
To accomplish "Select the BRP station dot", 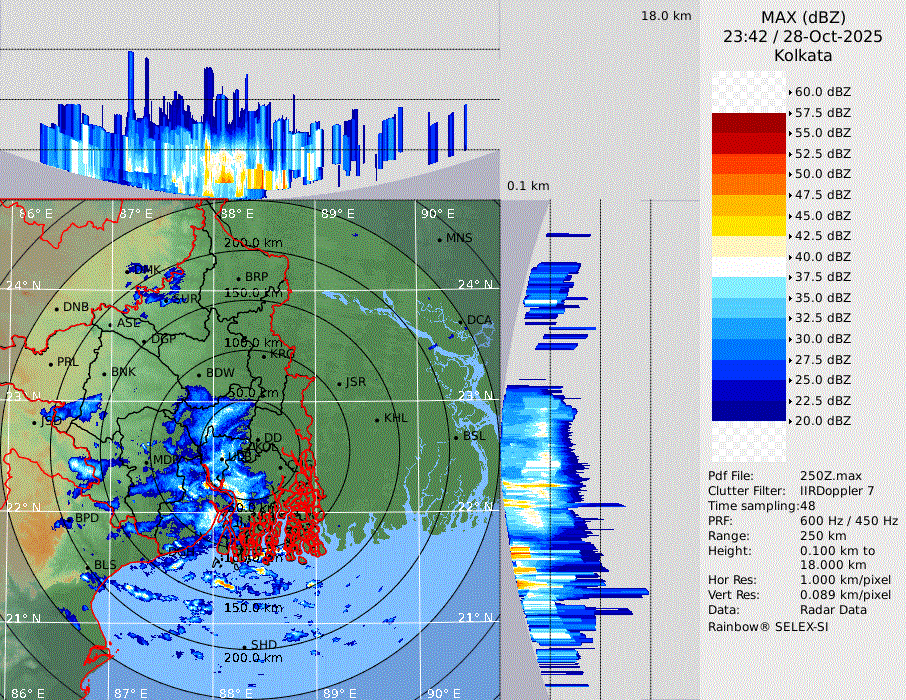I will [x=239, y=277].
